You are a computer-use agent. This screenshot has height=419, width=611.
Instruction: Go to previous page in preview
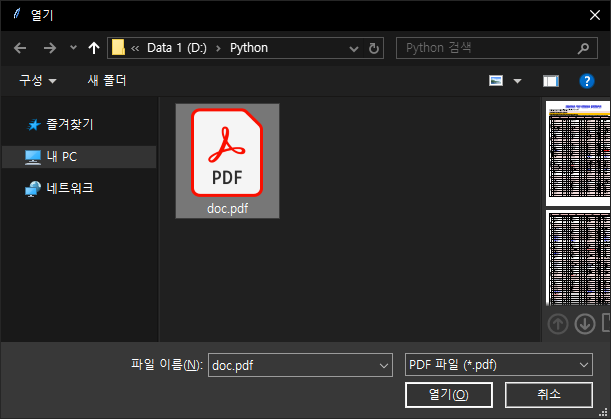coord(558,324)
